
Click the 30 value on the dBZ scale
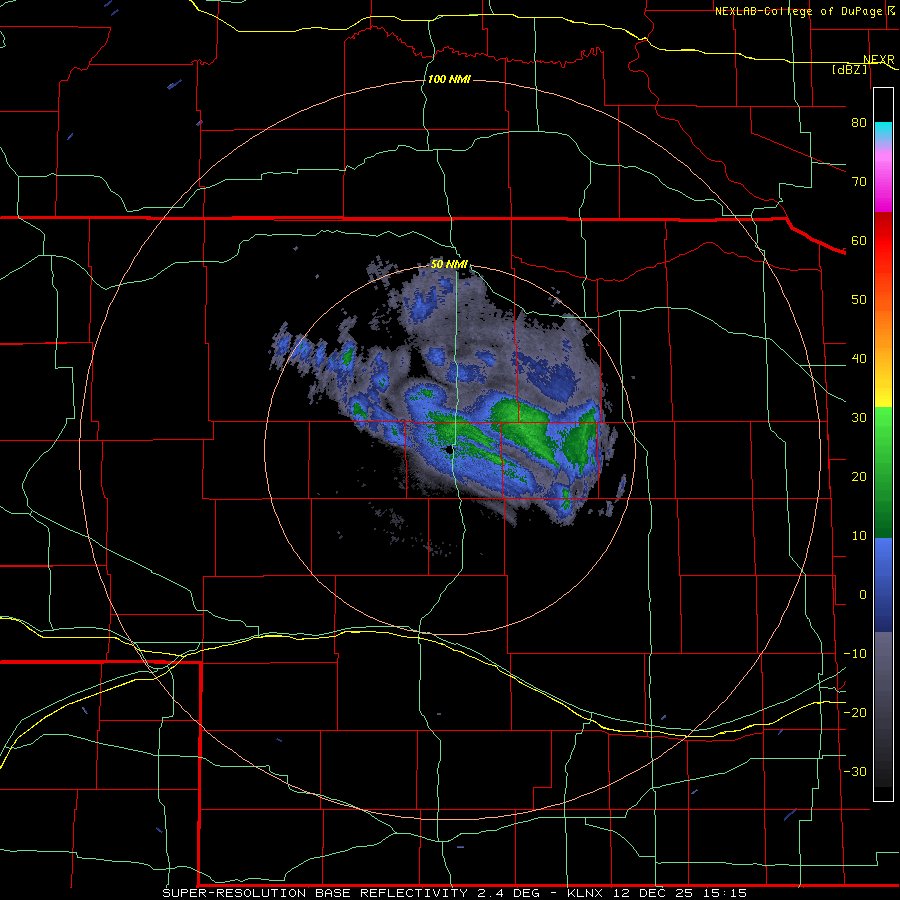point(859,417)
